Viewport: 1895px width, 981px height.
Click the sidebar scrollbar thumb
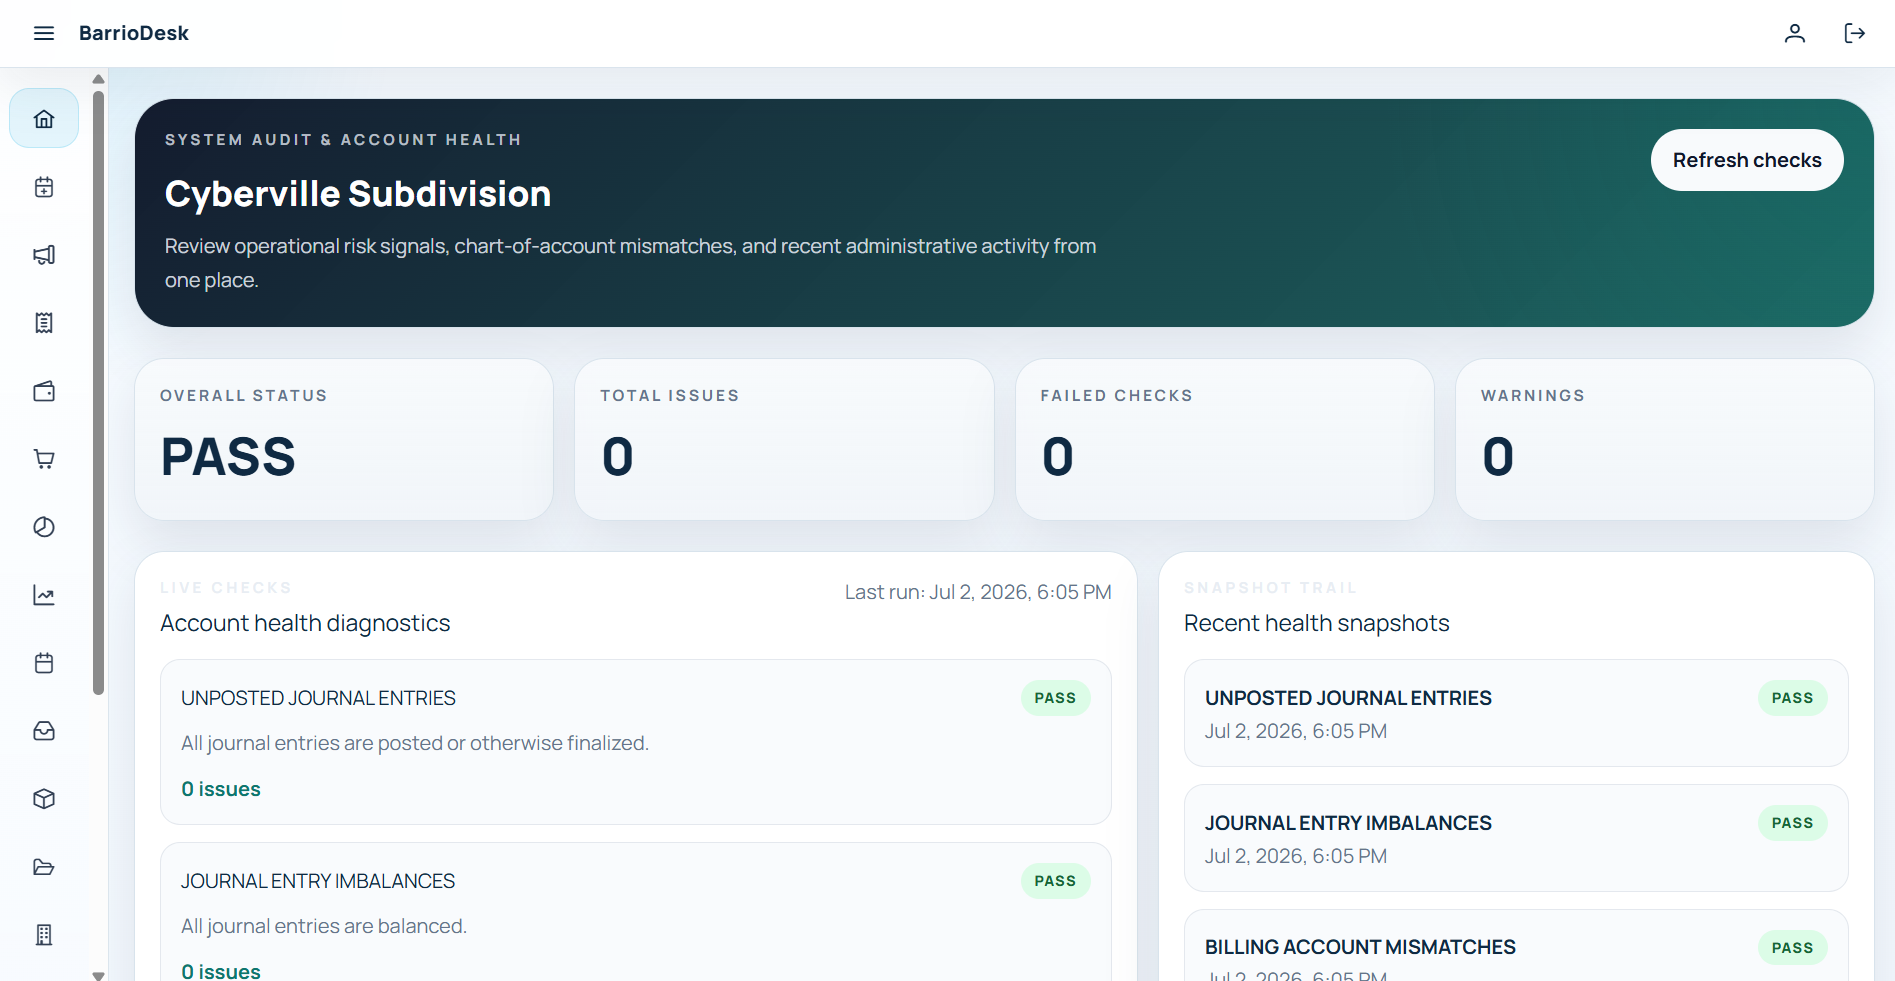[x=98, y=392]
